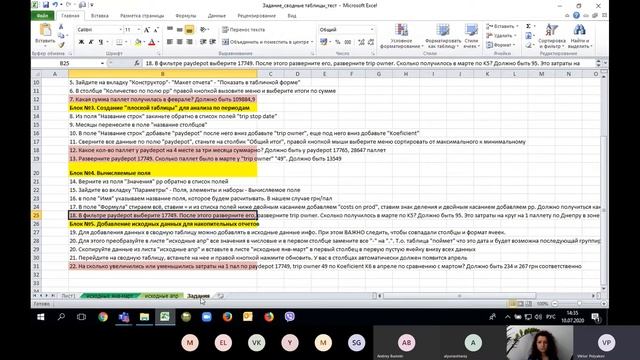640x360 pixels.
Task: Click the Decrease Decimal icon
Action: pyautogui.click(x=371, y=42)
